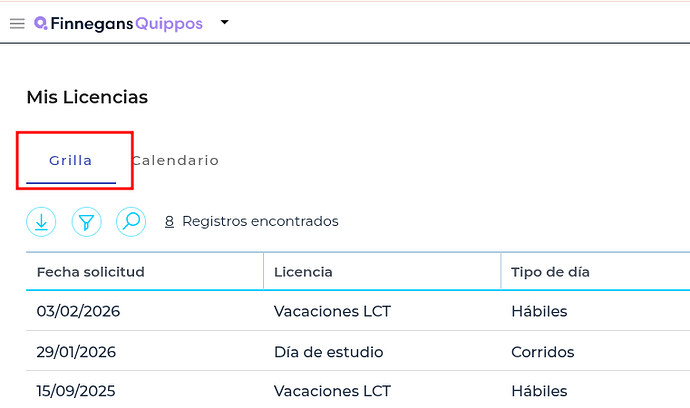The height and width of the screenshot is (408, 690).
Task: Click the Mis Licencias page heading
Action: click(87, 97)
